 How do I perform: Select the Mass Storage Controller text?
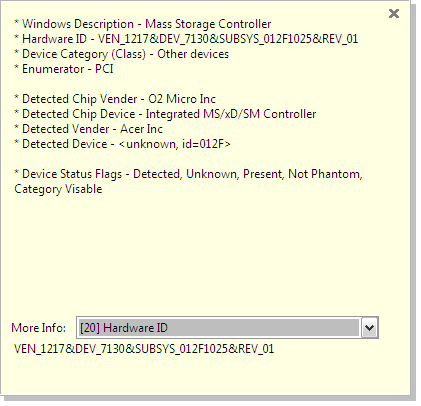[x=208, y=24]
